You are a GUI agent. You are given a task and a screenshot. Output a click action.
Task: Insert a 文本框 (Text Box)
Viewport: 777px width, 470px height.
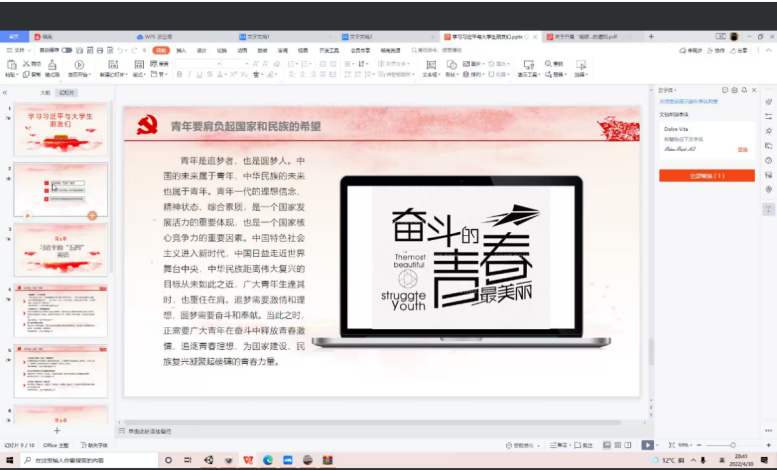click(x=431, y=67)
